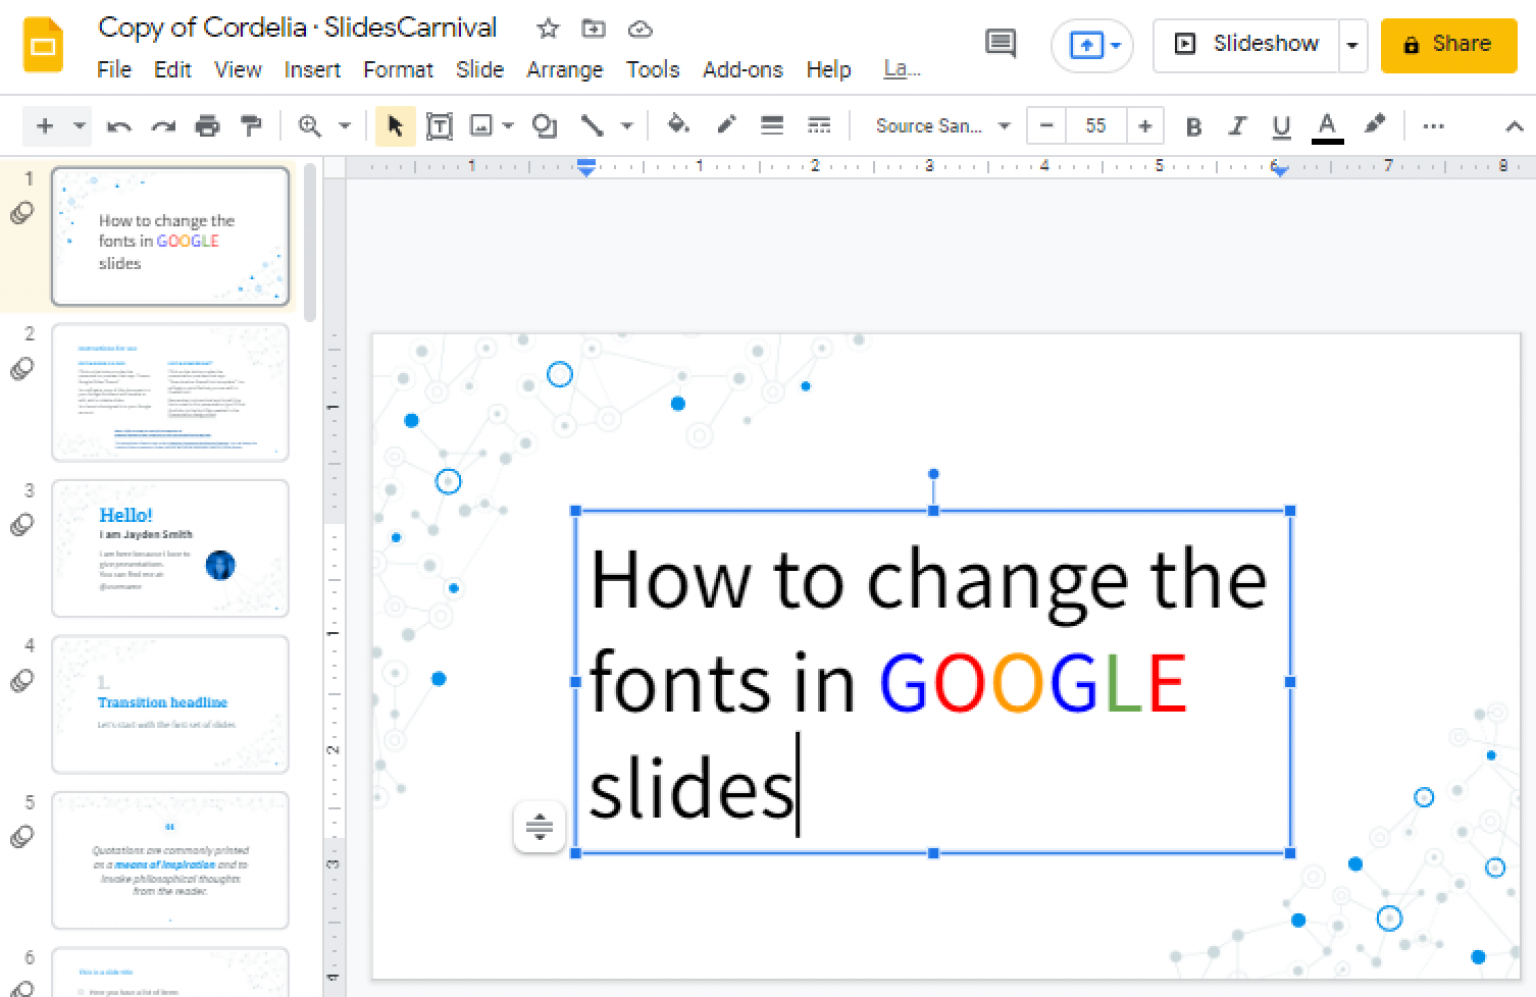Print the presentation

[x=207, y=126]
